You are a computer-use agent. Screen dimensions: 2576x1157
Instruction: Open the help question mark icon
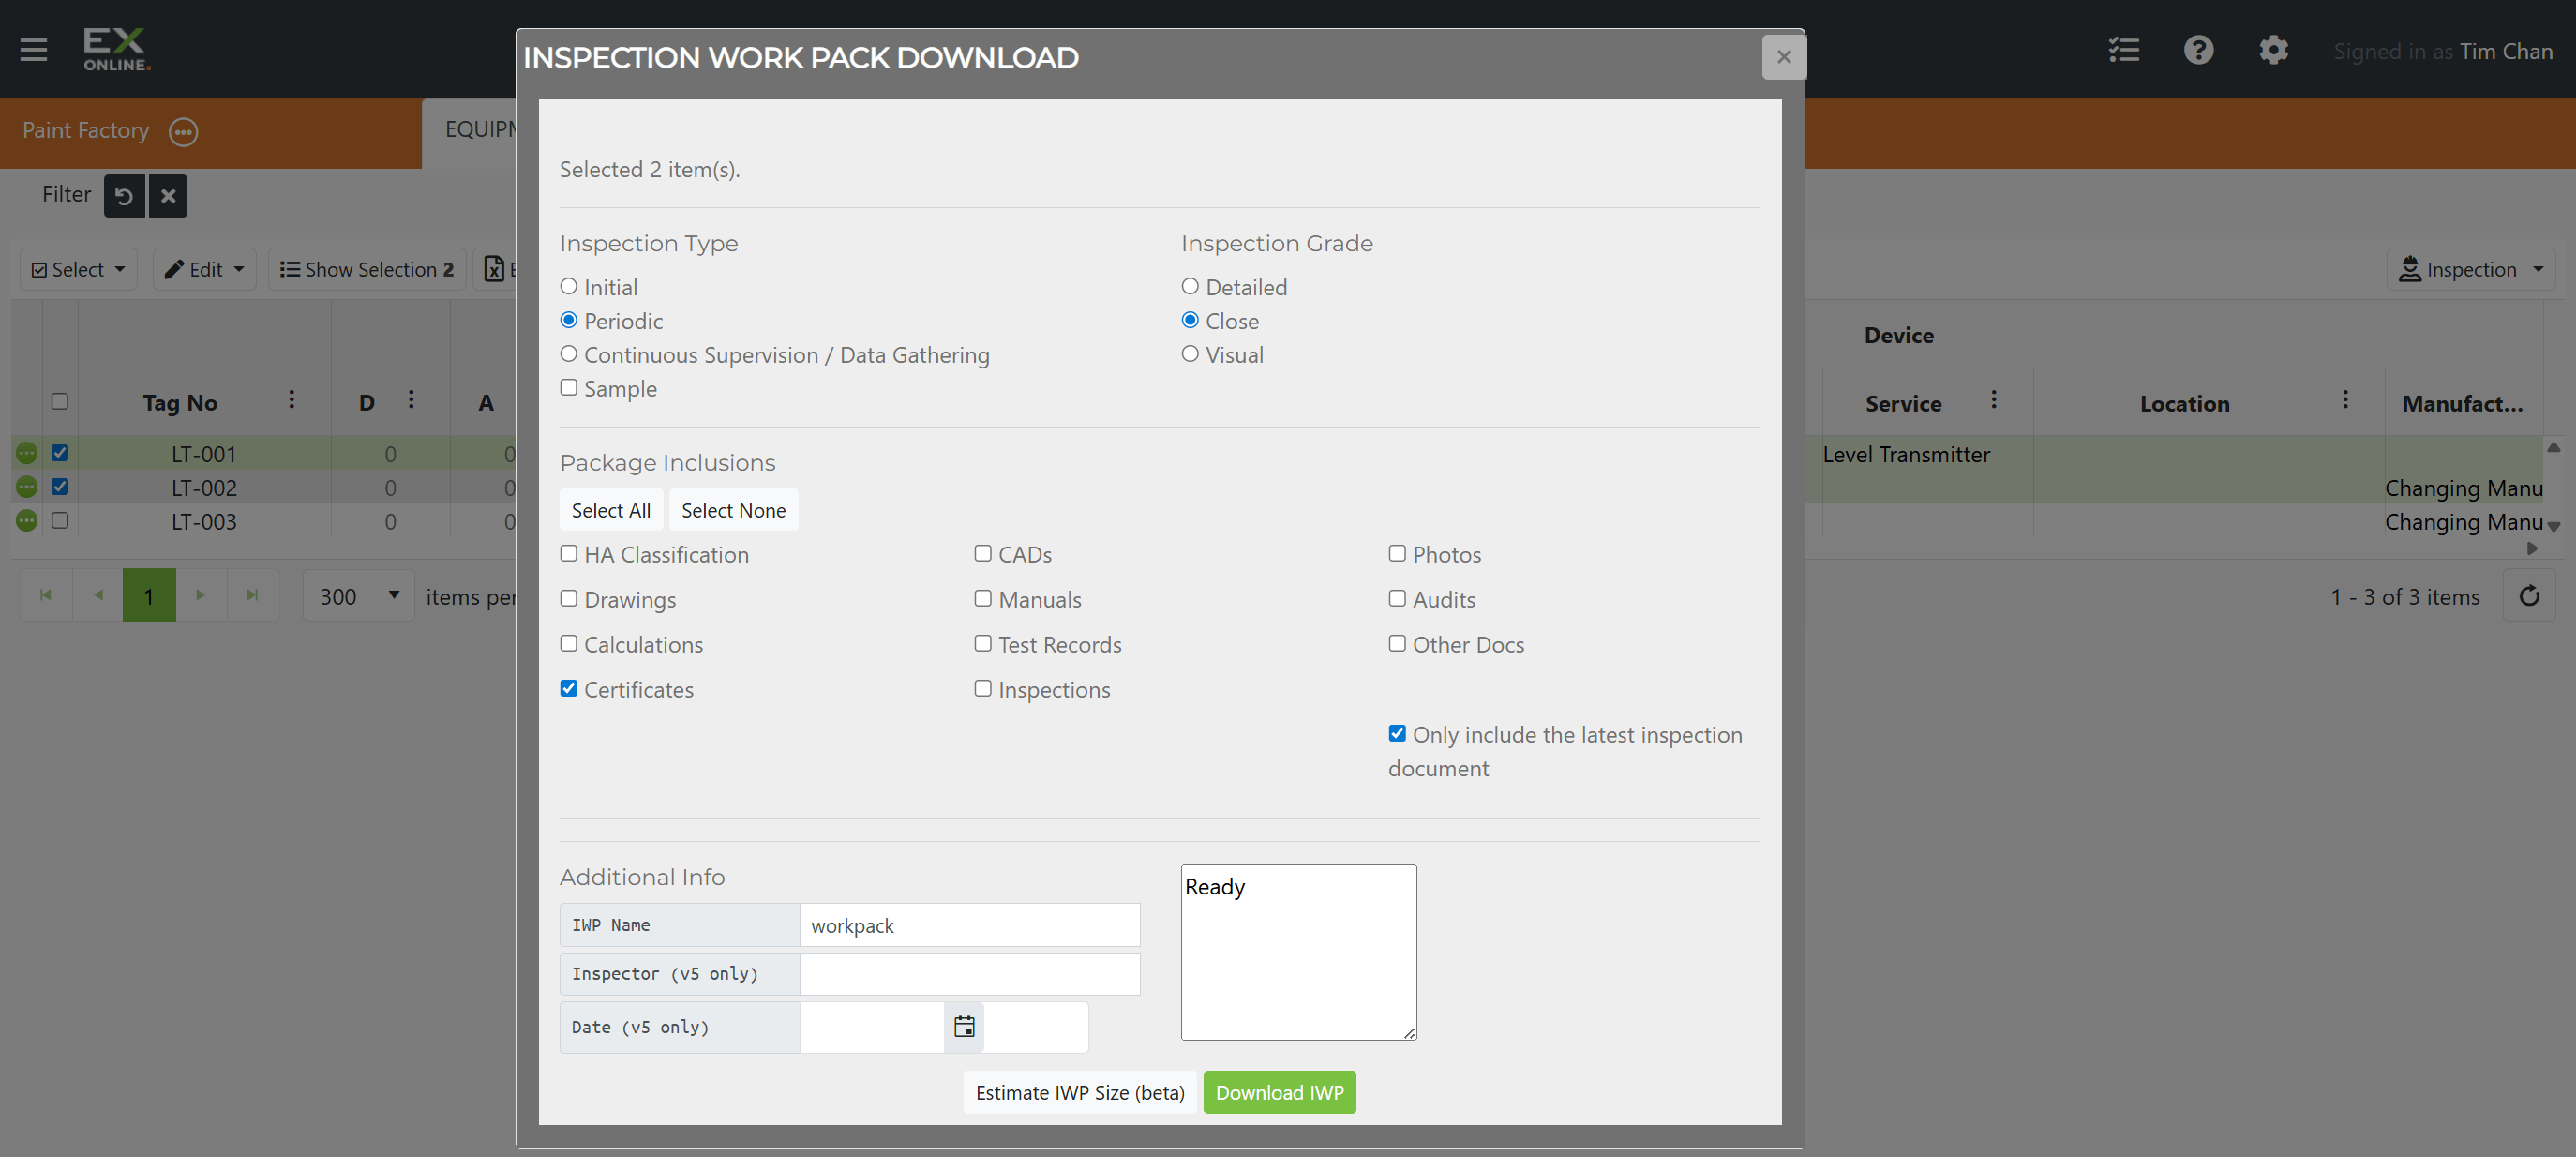click(x=2198, y=49)
